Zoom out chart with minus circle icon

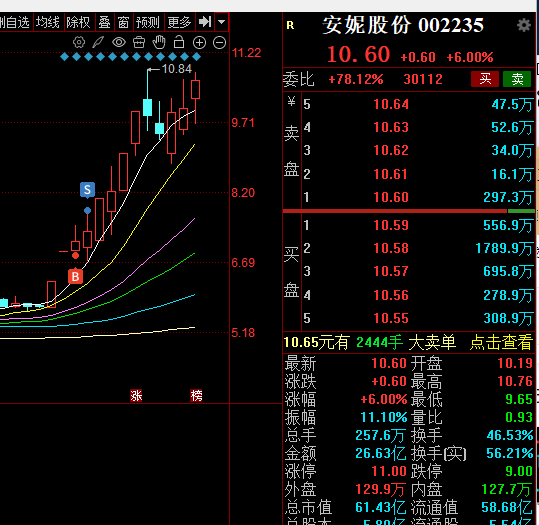click(x=219, y=42)
